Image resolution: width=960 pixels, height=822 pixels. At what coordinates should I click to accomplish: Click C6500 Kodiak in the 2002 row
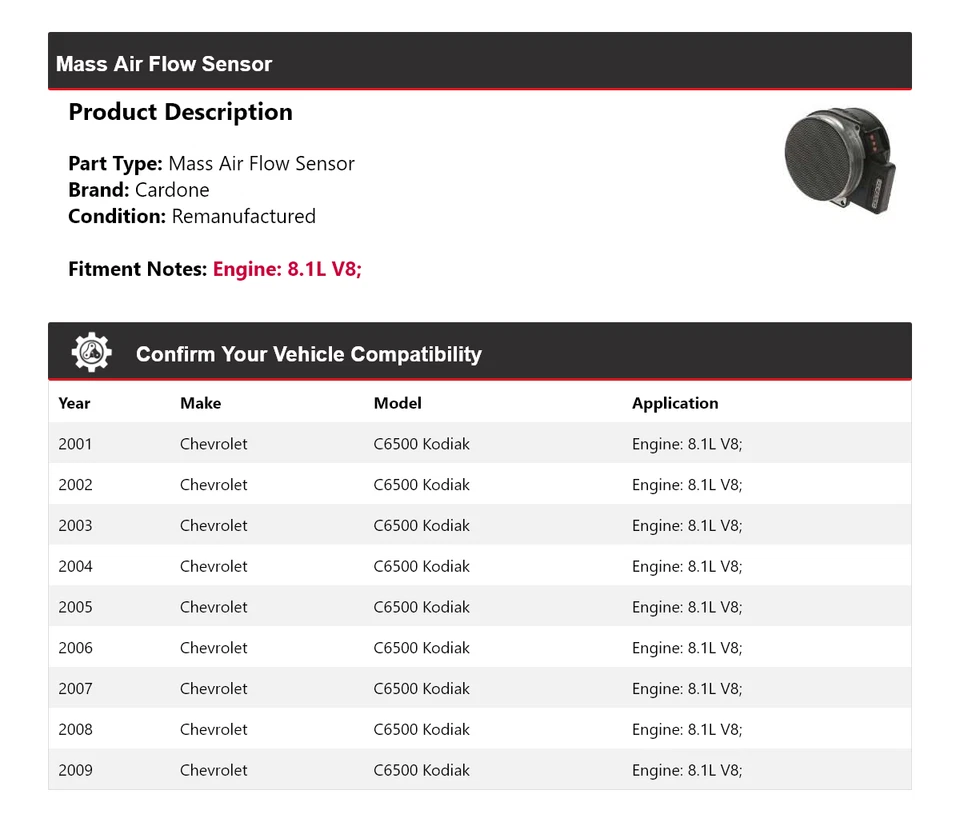(x=421, y=485)
